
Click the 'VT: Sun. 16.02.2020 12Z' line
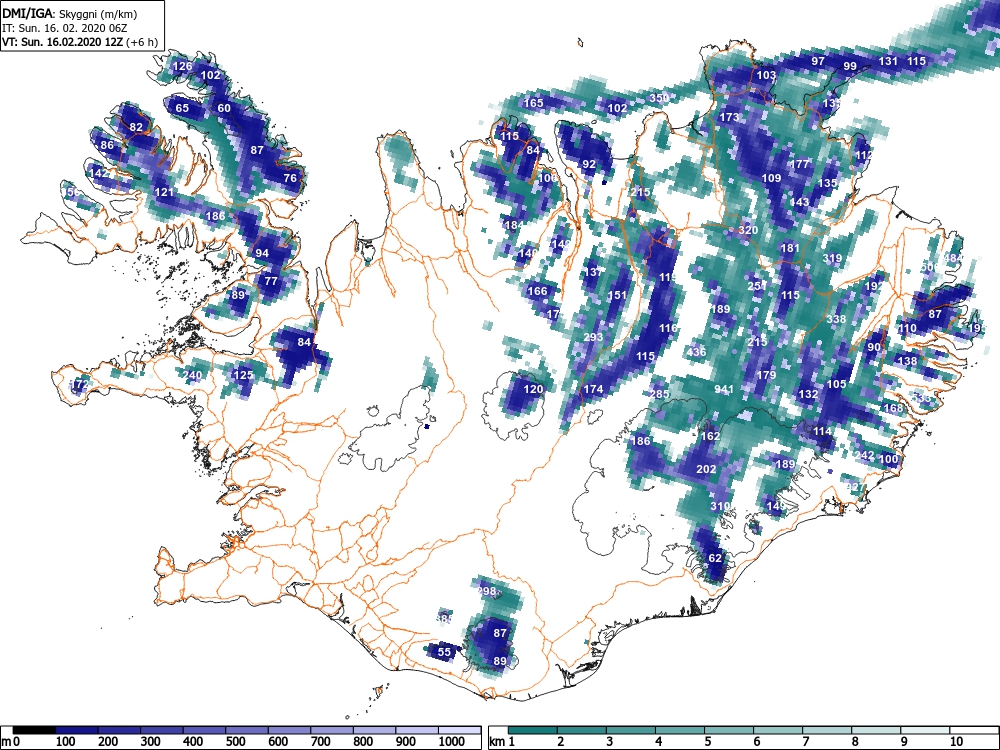click(62, 42)
